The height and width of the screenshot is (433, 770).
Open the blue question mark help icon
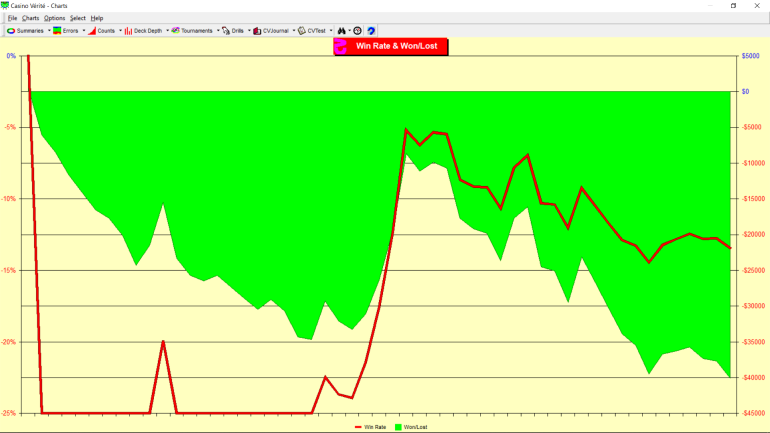371,31
